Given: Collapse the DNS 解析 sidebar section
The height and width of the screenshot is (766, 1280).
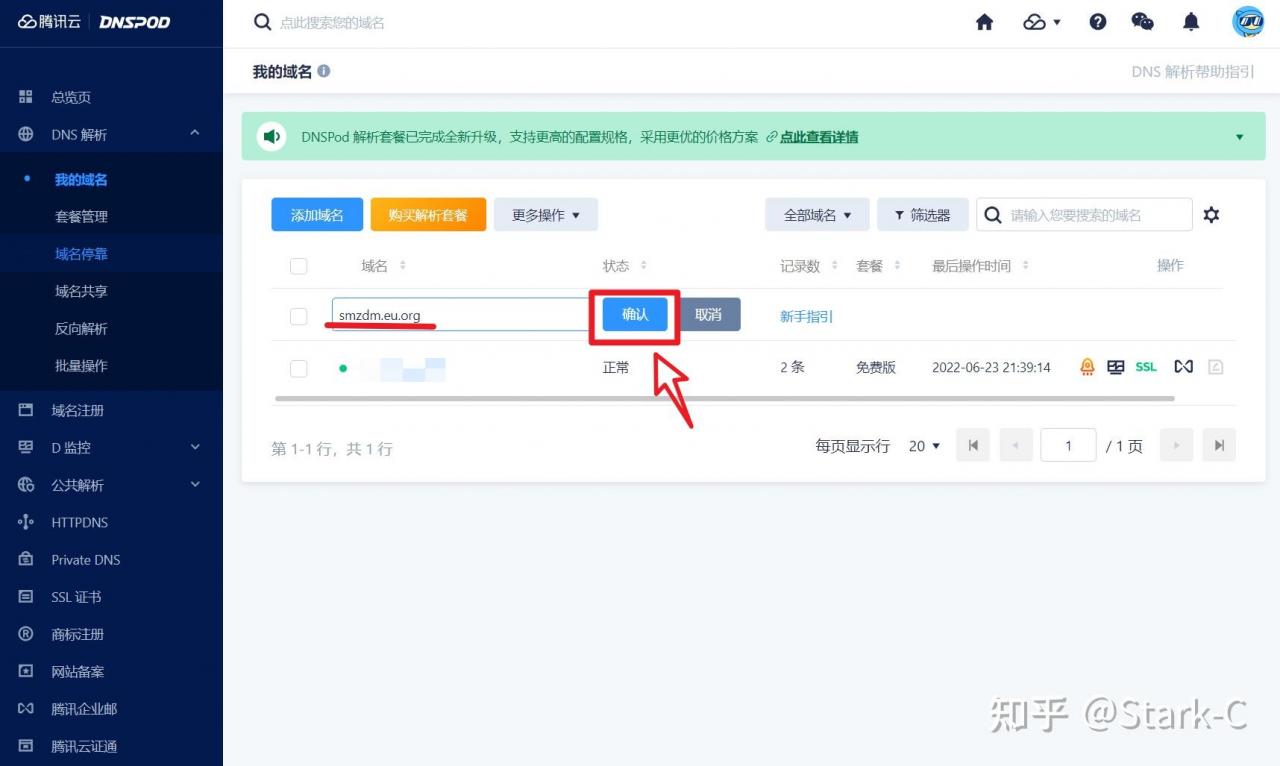Looking at the screenshot, I should (x=194, y=134).
